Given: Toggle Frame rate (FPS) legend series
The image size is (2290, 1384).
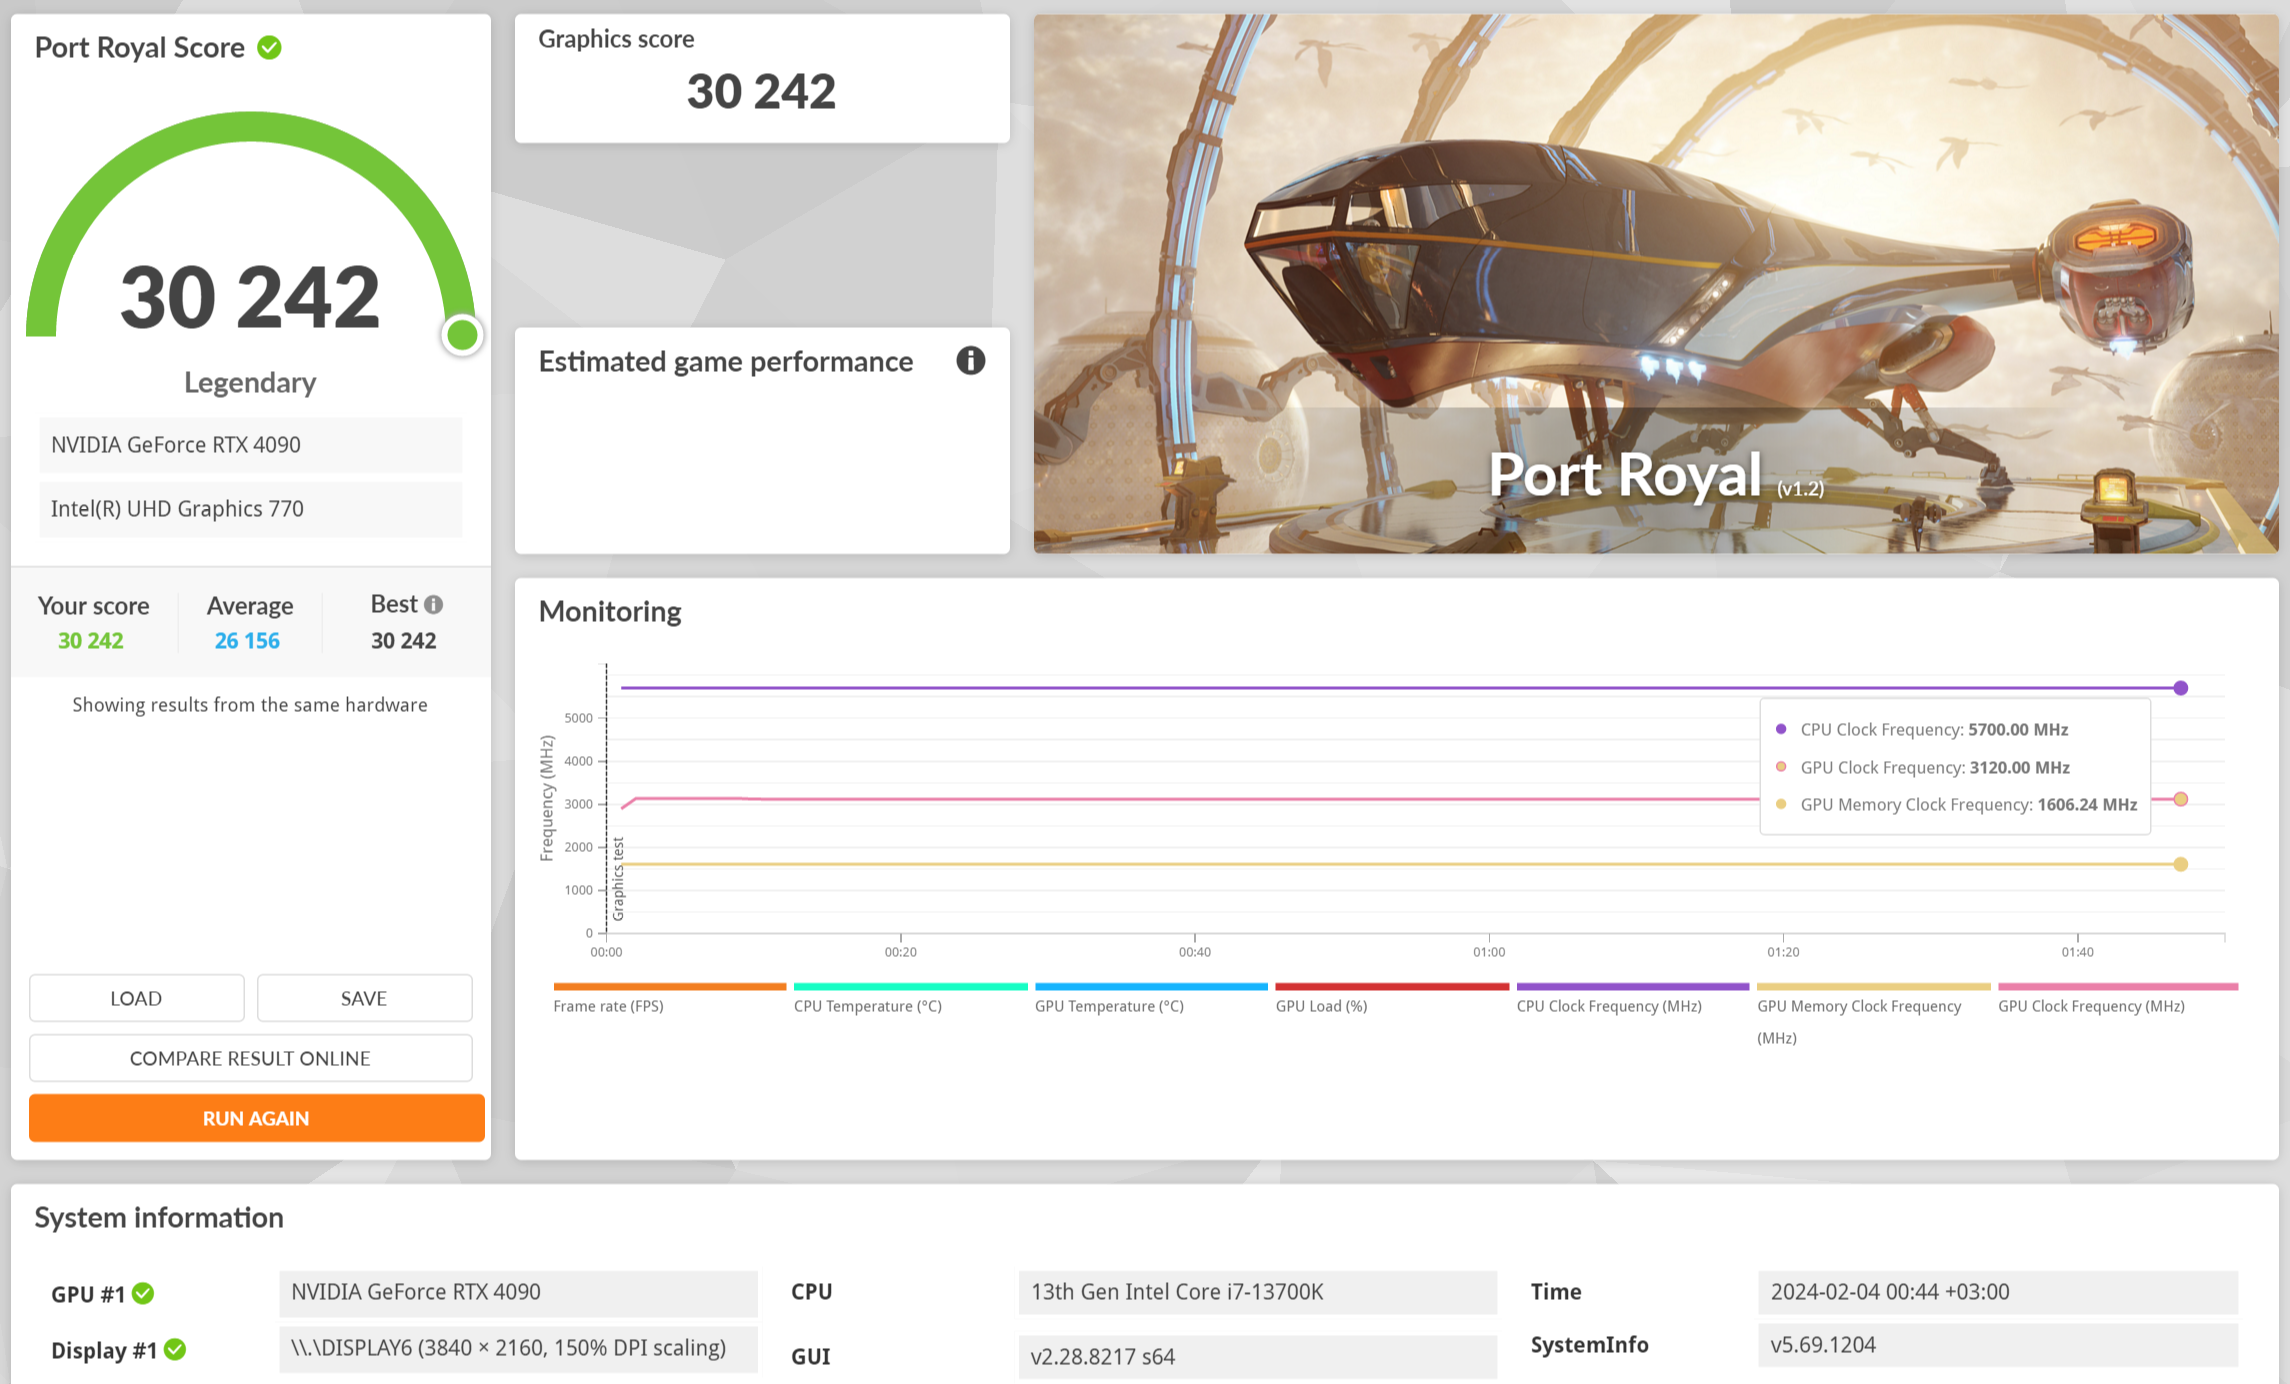Looking at the screenshot, I should [608, 1006].
